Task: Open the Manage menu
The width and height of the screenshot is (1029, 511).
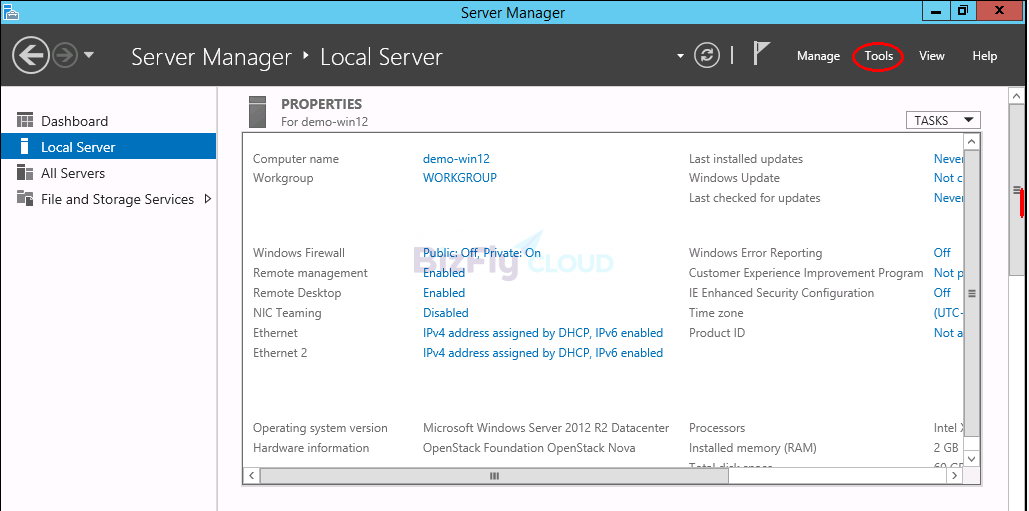Action: (x=818, y=56)
